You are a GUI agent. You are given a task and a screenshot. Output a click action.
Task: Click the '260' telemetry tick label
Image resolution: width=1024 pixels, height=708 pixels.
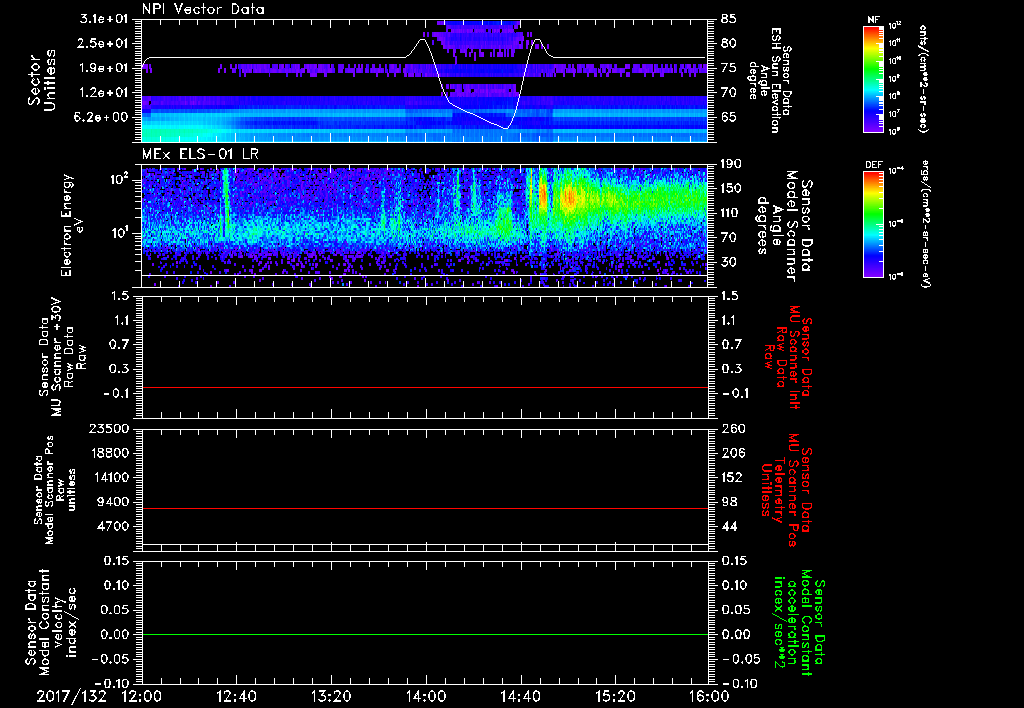pos(731,429)
